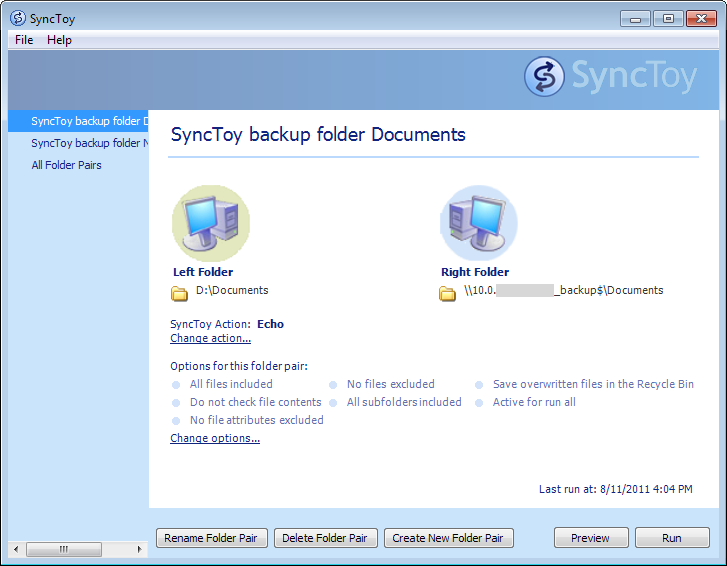727x566 pixels.
Task: Click the sidebar scrollbar right arrow
Action: click(140, 549)
